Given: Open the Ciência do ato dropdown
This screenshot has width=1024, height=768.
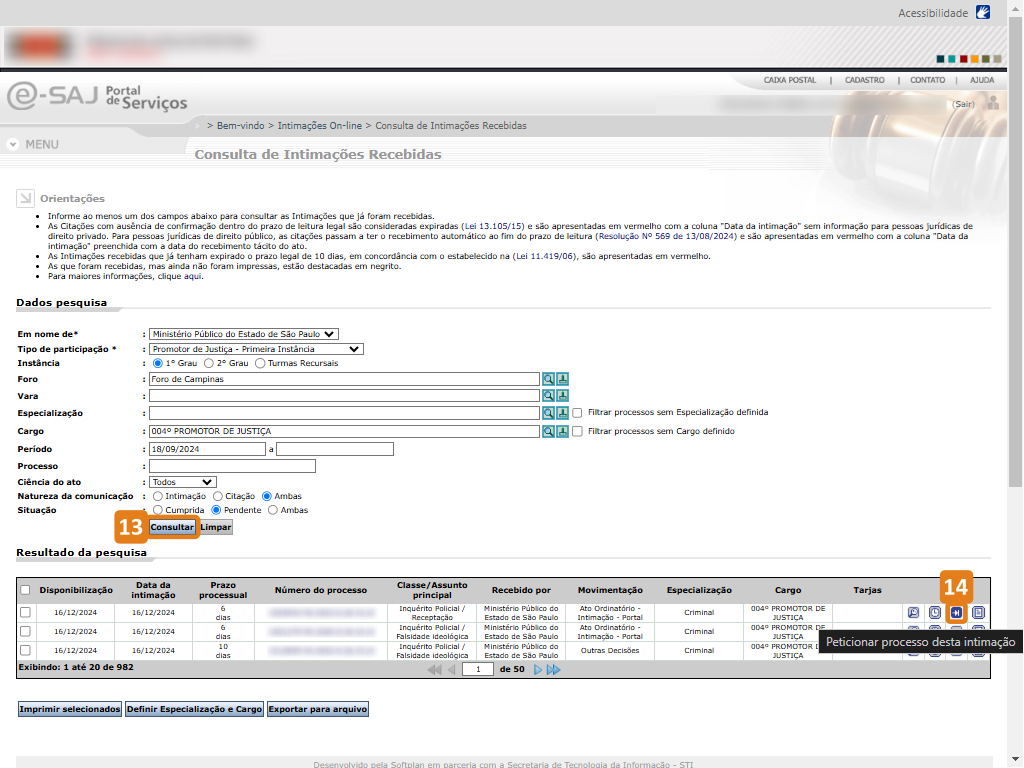Looking at the screenshot, I should point(183,482).
